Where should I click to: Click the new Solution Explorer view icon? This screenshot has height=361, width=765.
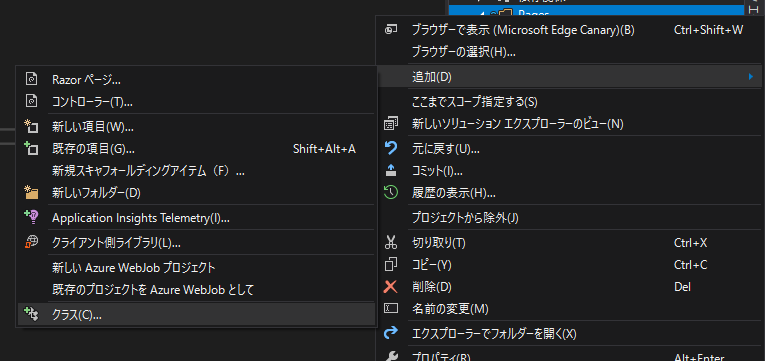(x=391, y=124)
